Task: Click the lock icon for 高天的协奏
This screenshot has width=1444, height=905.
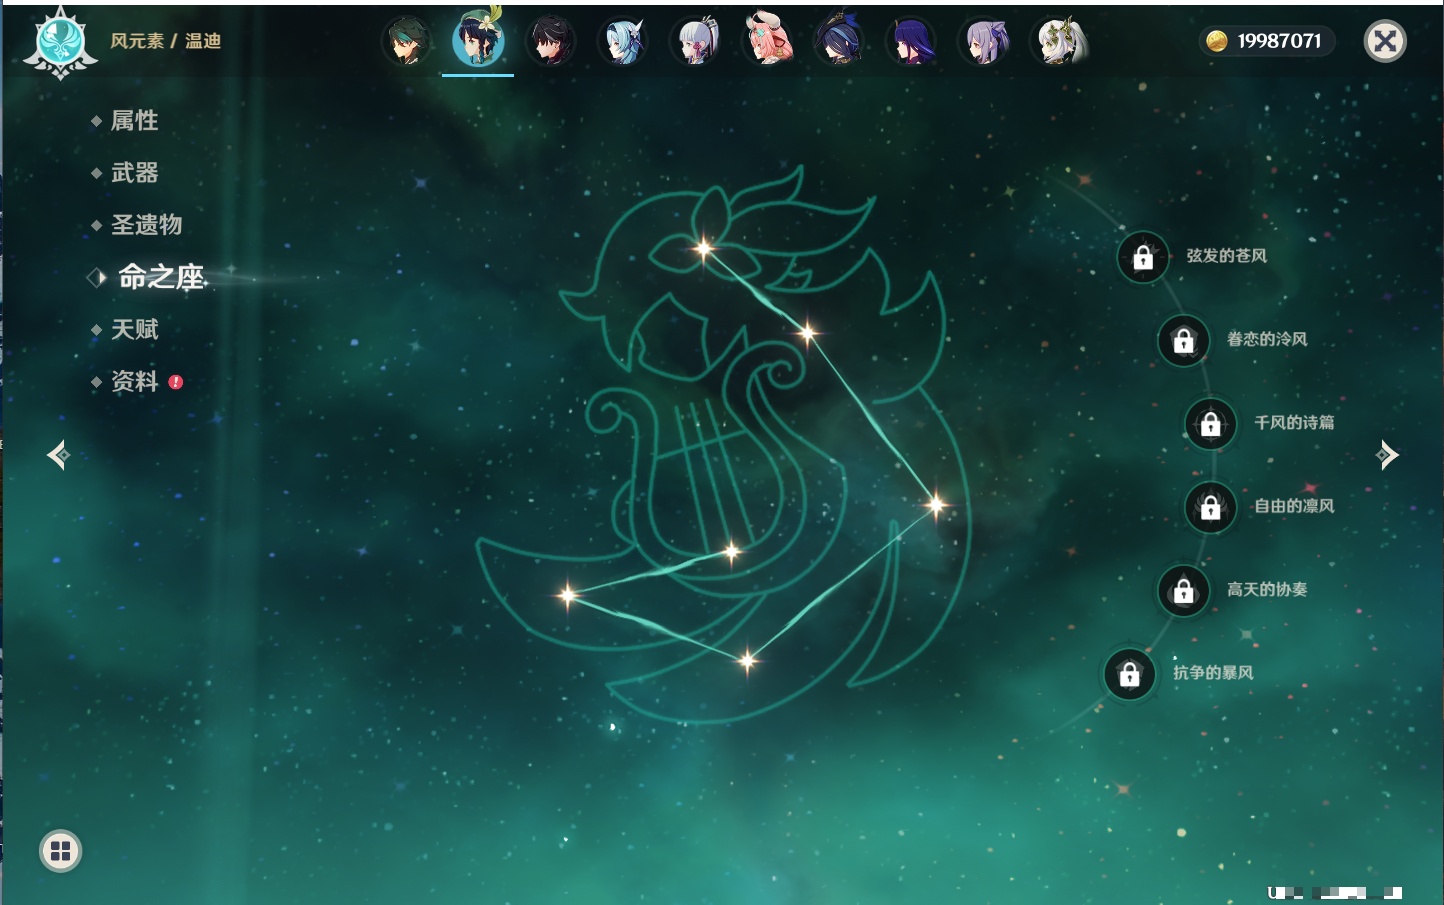Action: point(1184,591)
